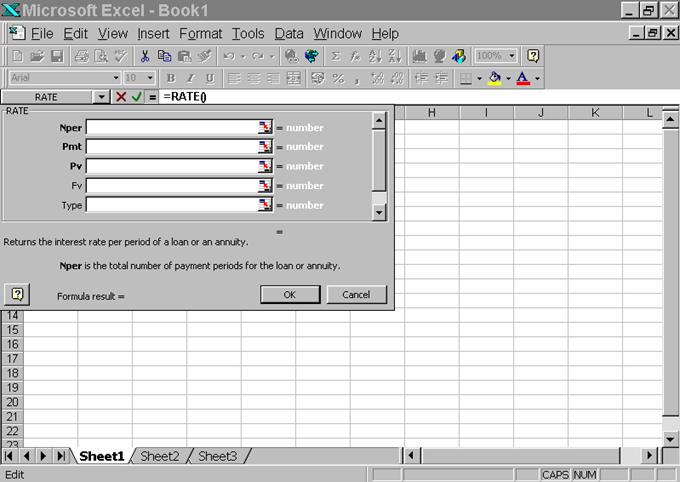Click the Type field range selector icon

pyautogui.click(x=265, y=205)
